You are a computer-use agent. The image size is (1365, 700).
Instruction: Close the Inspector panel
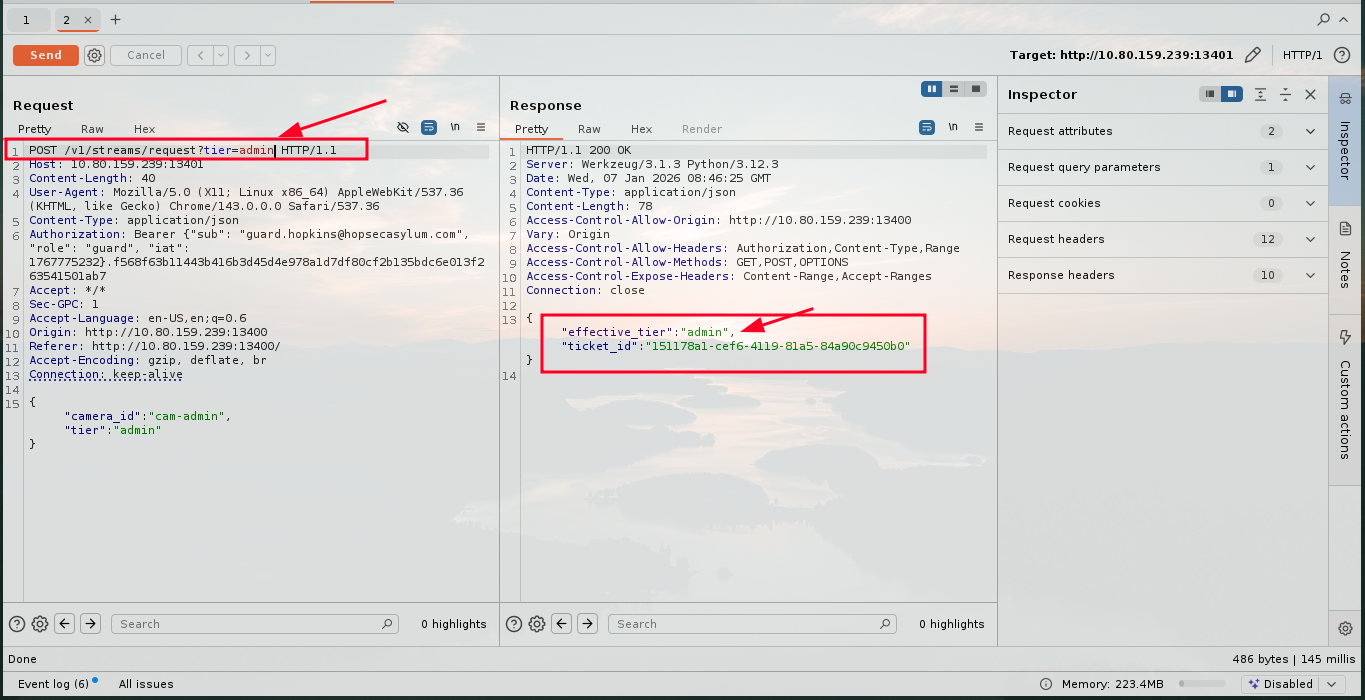1310,94
